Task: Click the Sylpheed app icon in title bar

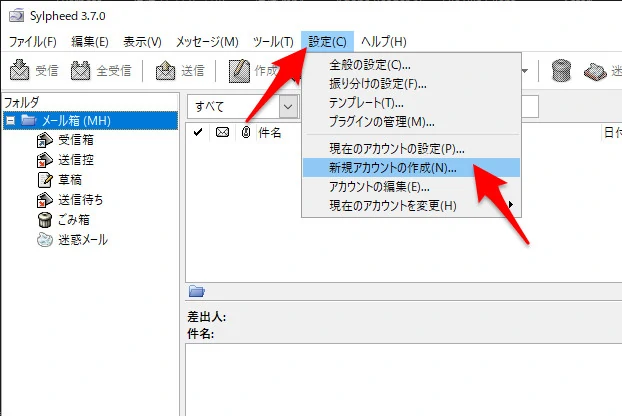Action: (x=17, y=16)
